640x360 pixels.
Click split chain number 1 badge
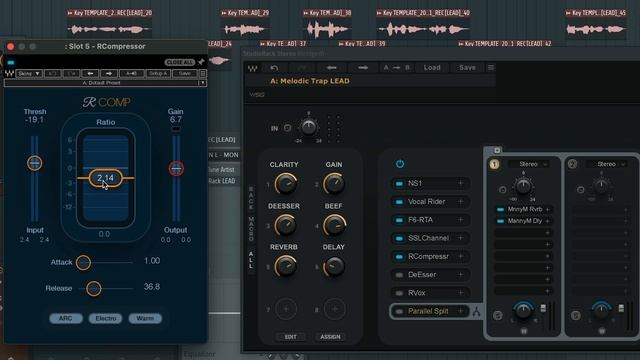[x=494, y=164]
